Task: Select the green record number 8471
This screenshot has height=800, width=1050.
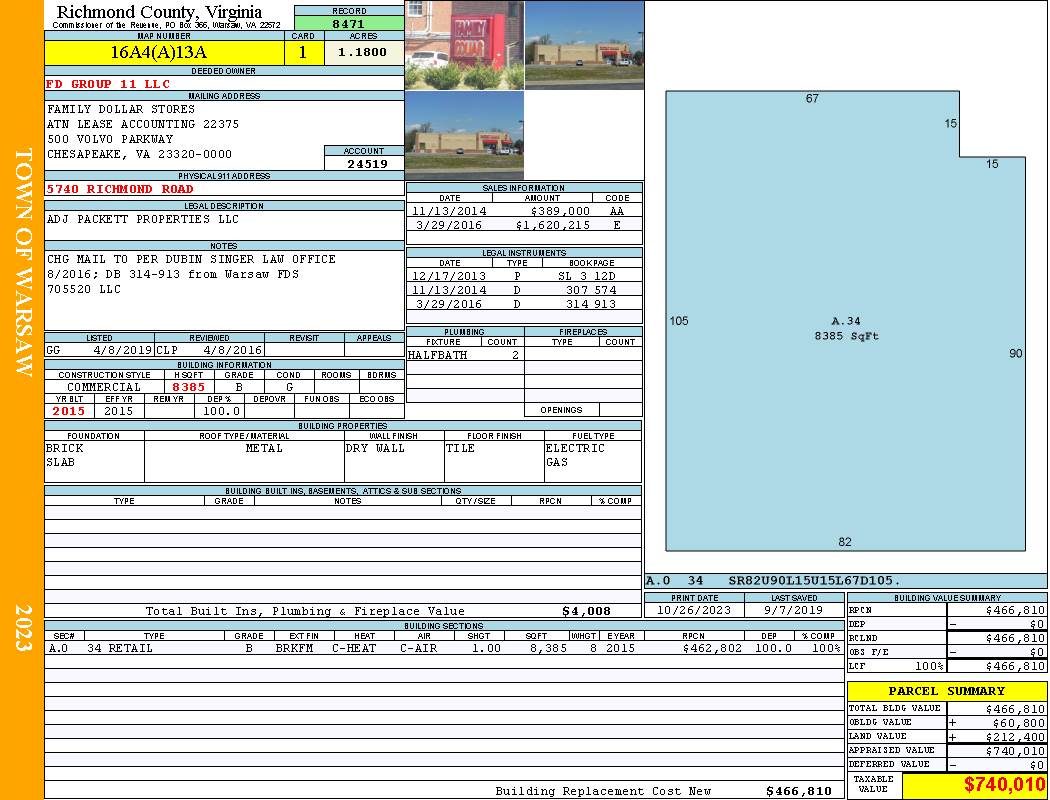Action: tap(348, 23)
